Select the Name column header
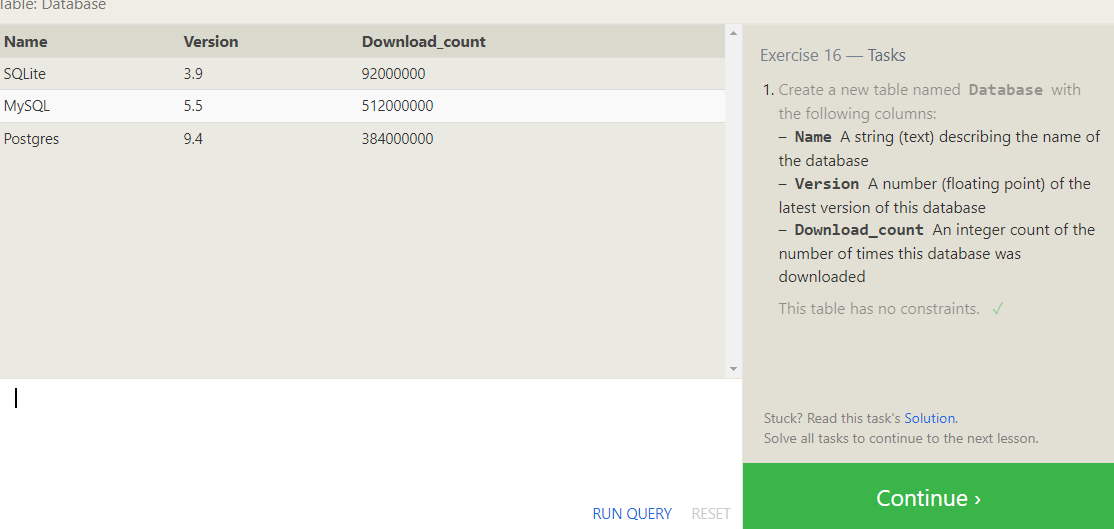This screenshot has width=1114, height=529. [x=26, y=41]
